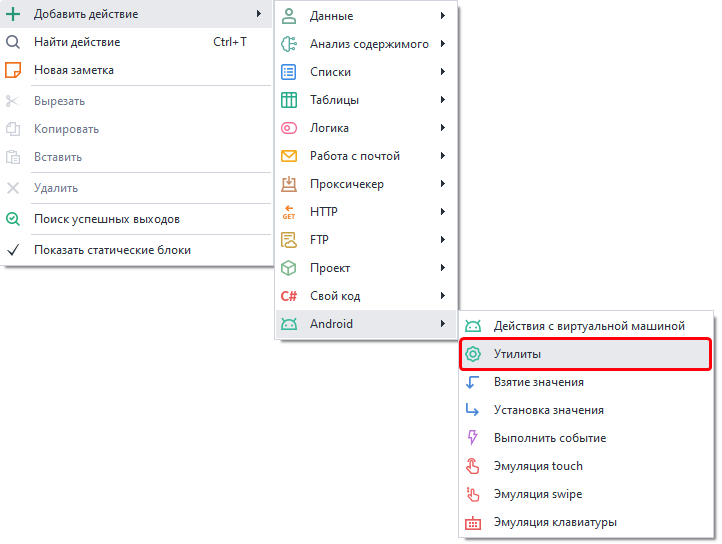
Task: Click the lightning icon for Выполнить событие
Action: (474, 438)
